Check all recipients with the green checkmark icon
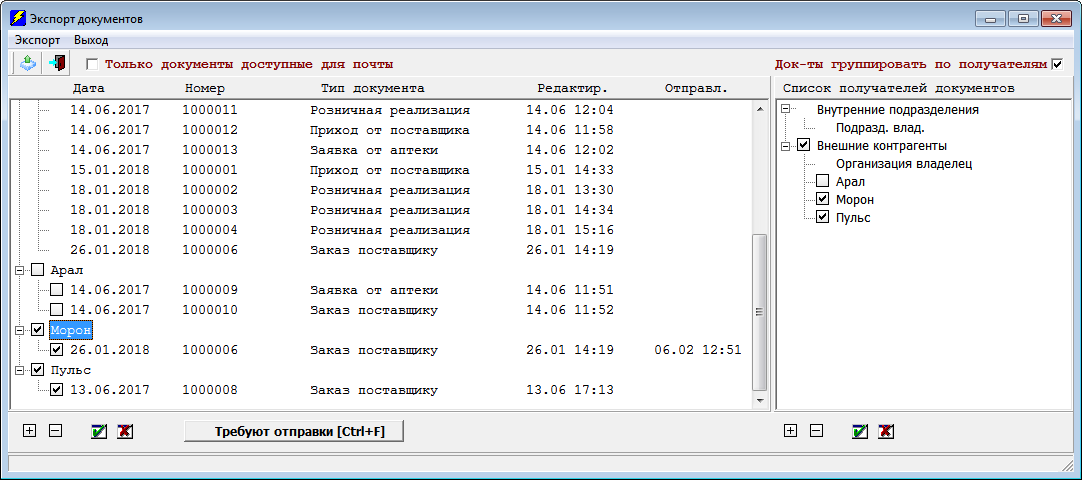The image size is (1082, 480). point(860,431)
